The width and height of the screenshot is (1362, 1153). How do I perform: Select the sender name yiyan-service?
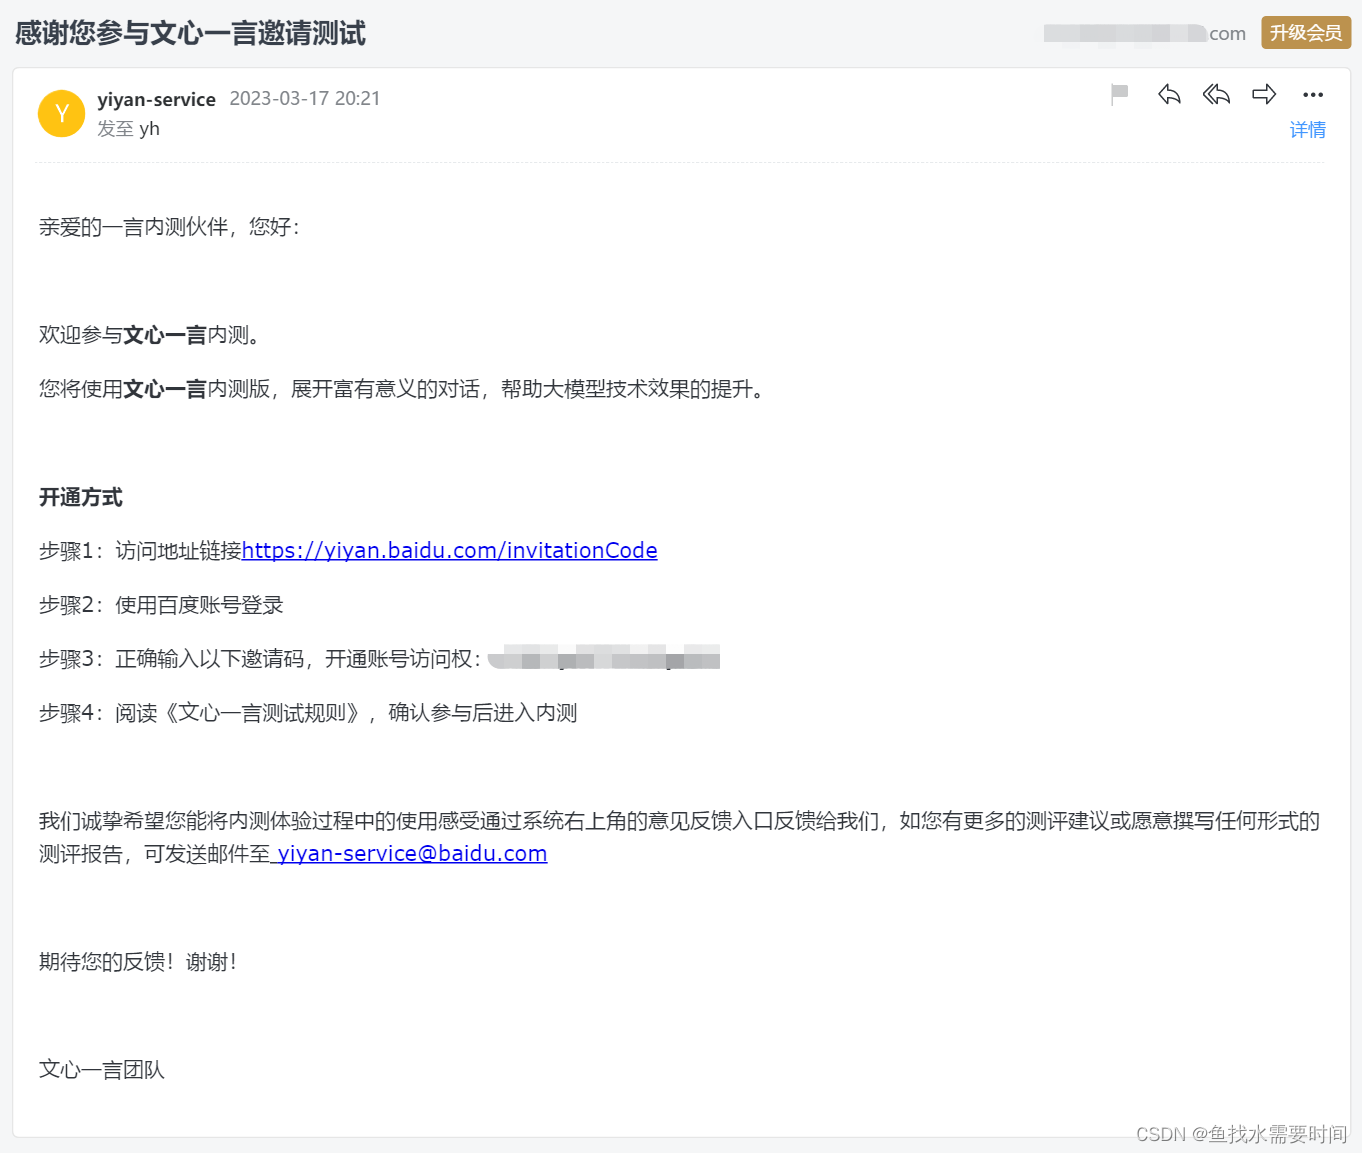156,99
